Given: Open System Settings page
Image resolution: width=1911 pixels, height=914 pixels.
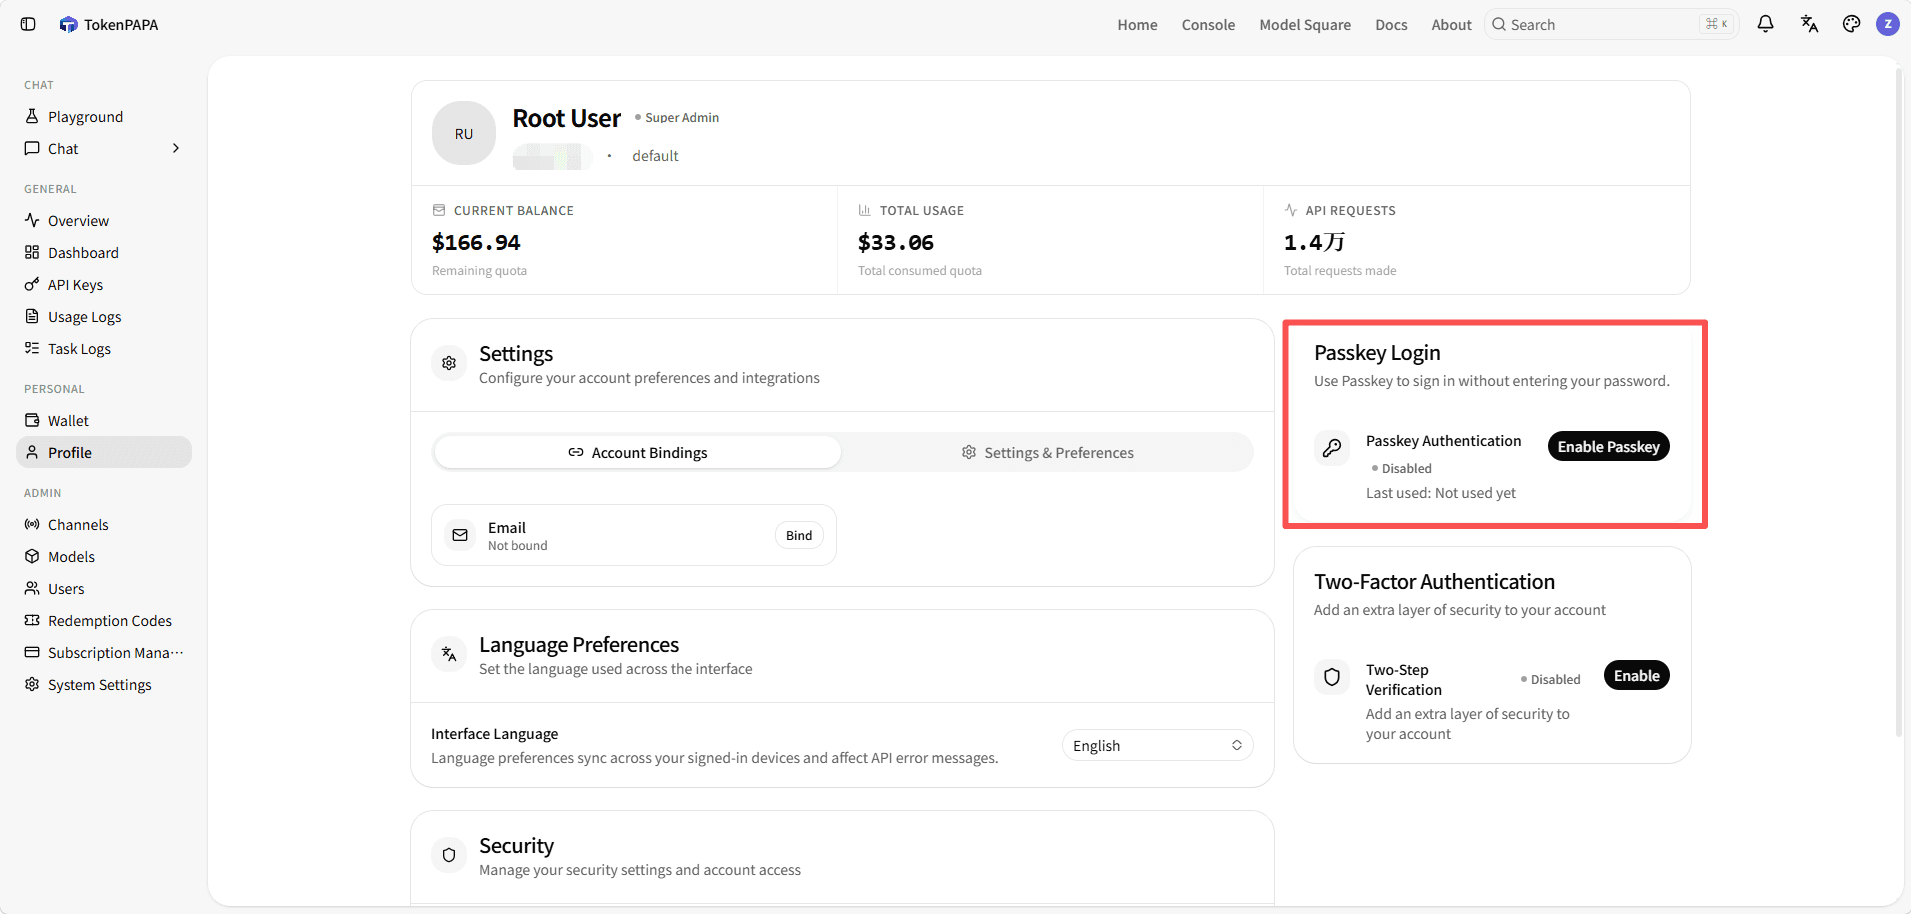Looking at the screenshot, I should 104,684.
